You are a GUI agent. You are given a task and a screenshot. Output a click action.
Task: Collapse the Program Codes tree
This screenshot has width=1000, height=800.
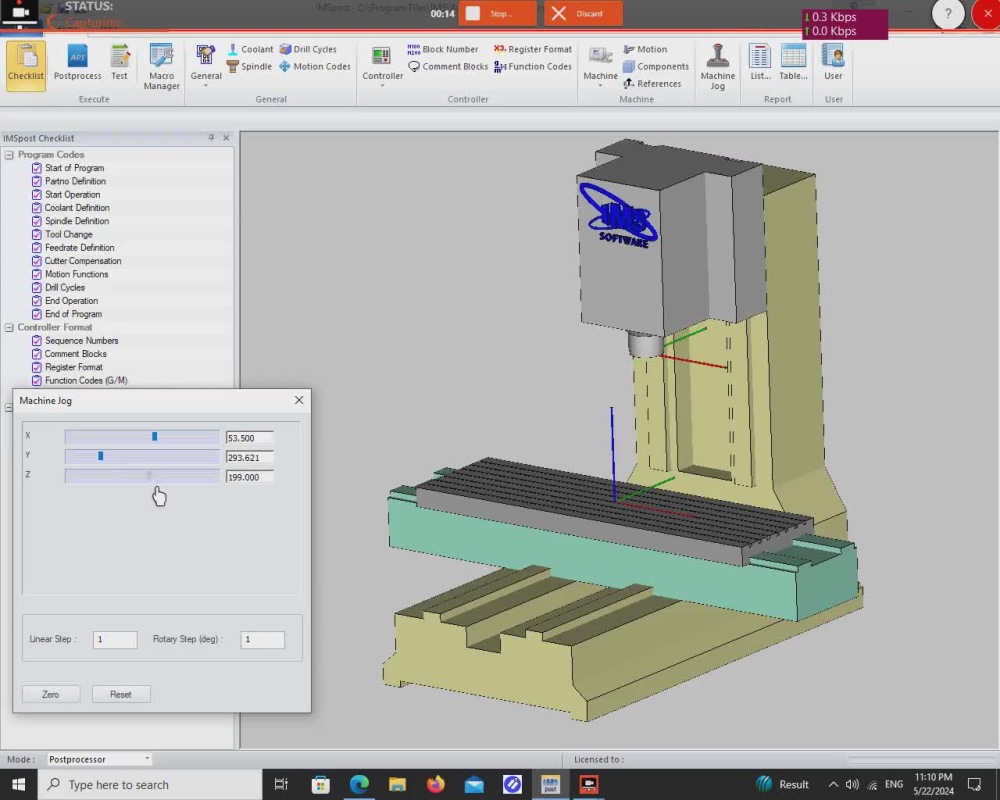point(8,154)
